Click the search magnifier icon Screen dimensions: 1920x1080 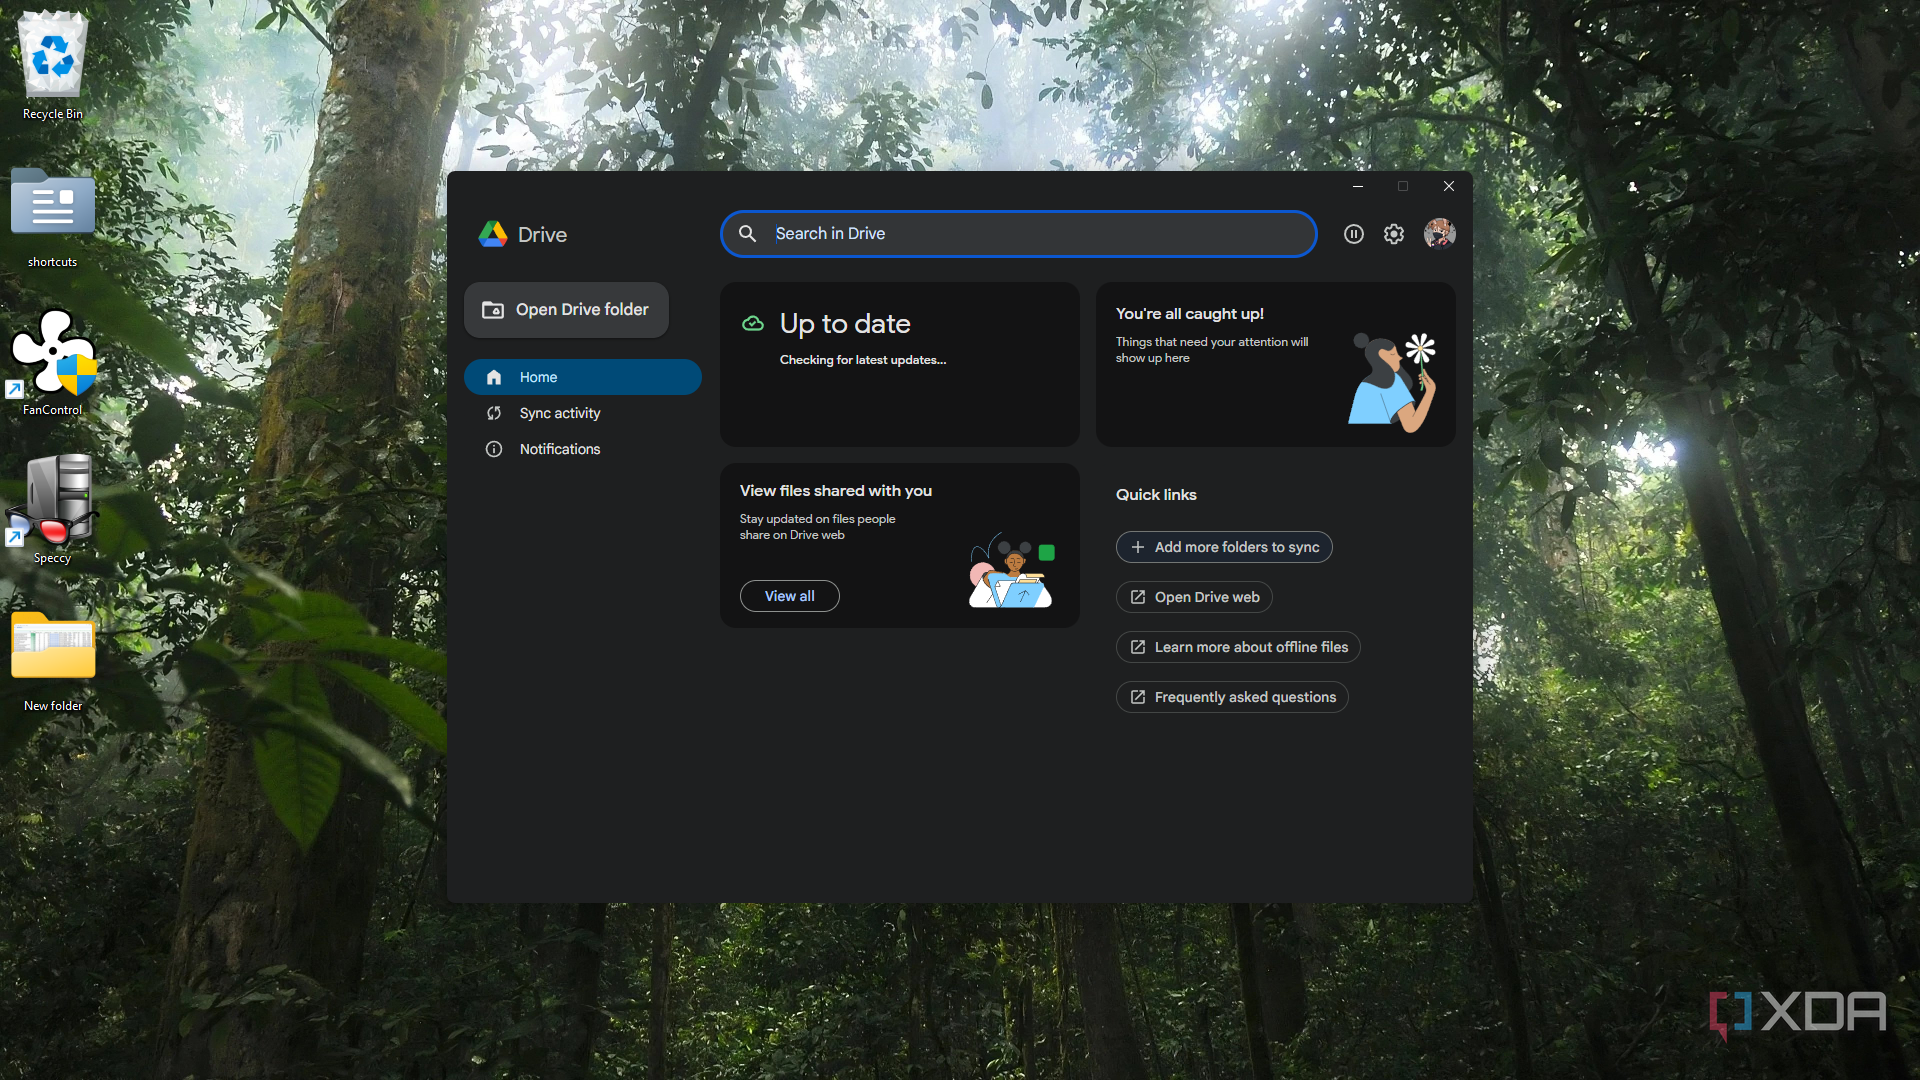pyautogui.click(x=747, y=234)
